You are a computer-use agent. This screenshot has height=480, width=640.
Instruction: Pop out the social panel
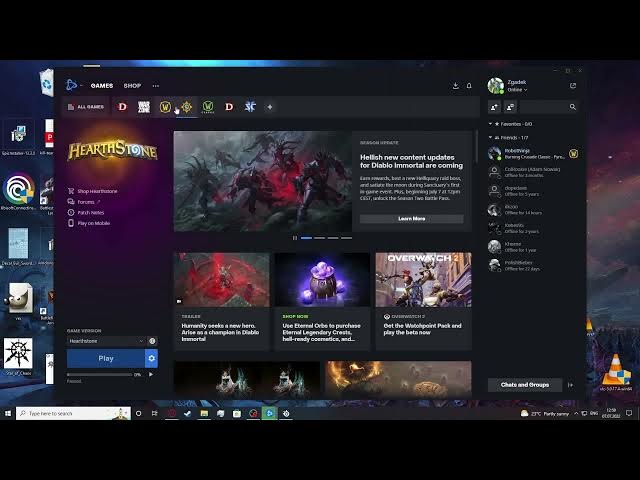[573, 86]
